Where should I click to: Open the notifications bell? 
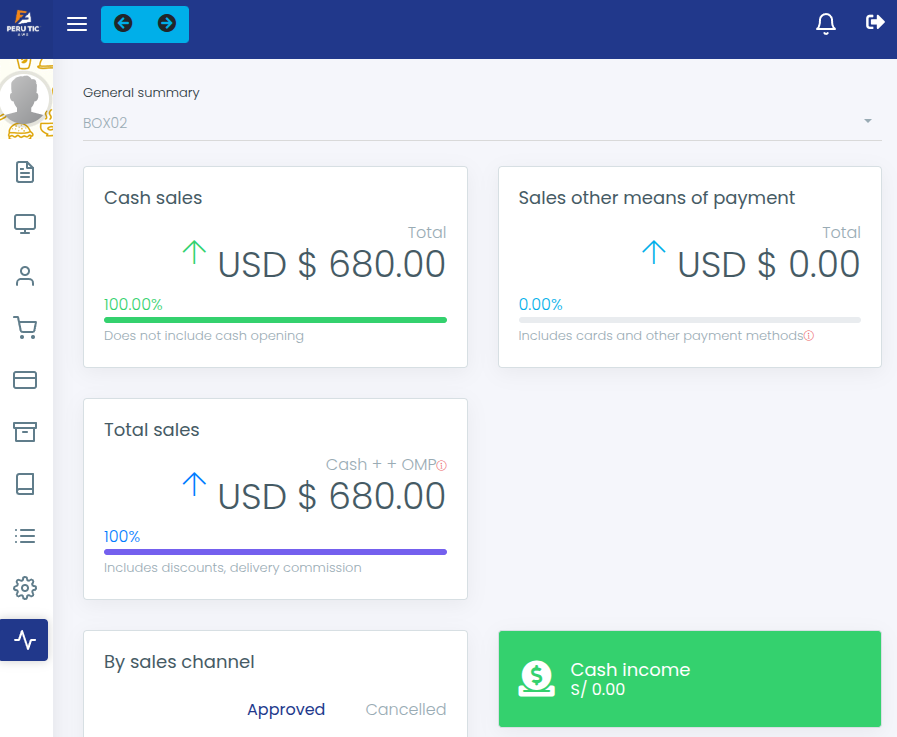pyautogui.click(x=825, y=24)
